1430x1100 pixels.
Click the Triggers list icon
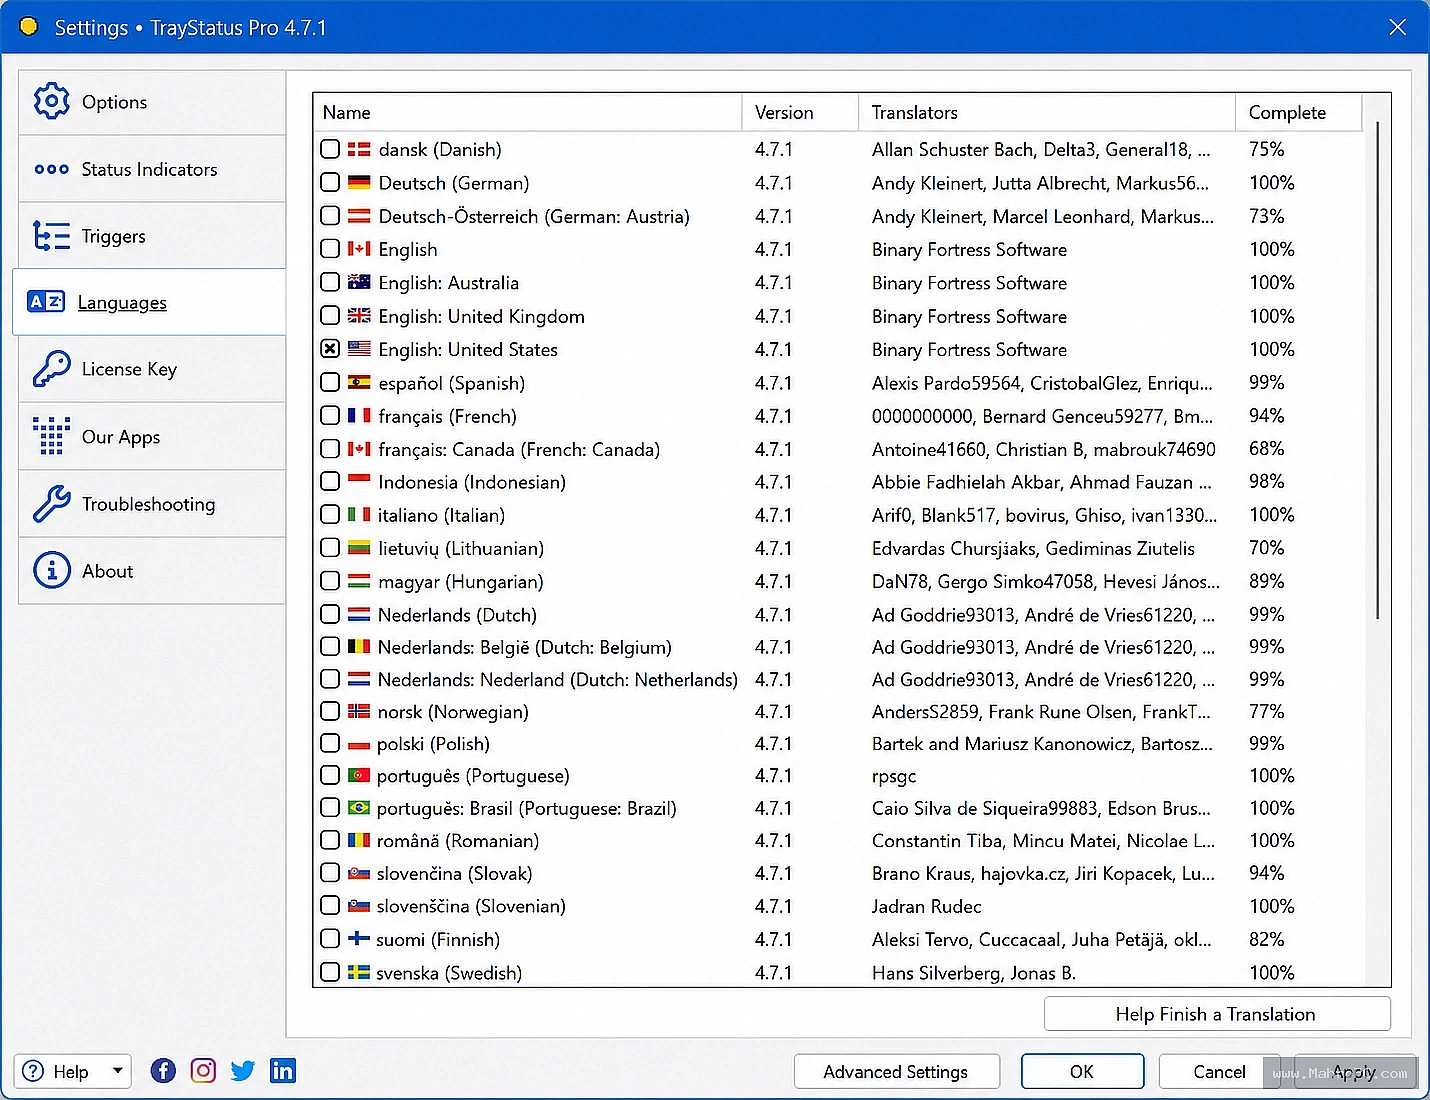tap(52, 236)
